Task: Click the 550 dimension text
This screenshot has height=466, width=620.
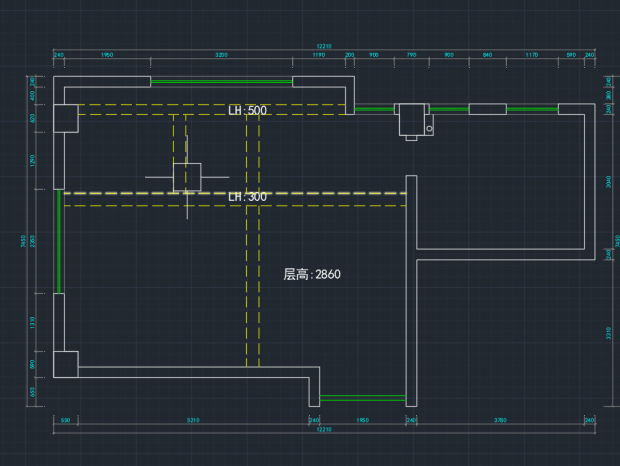Action: [x=66, y=420]
